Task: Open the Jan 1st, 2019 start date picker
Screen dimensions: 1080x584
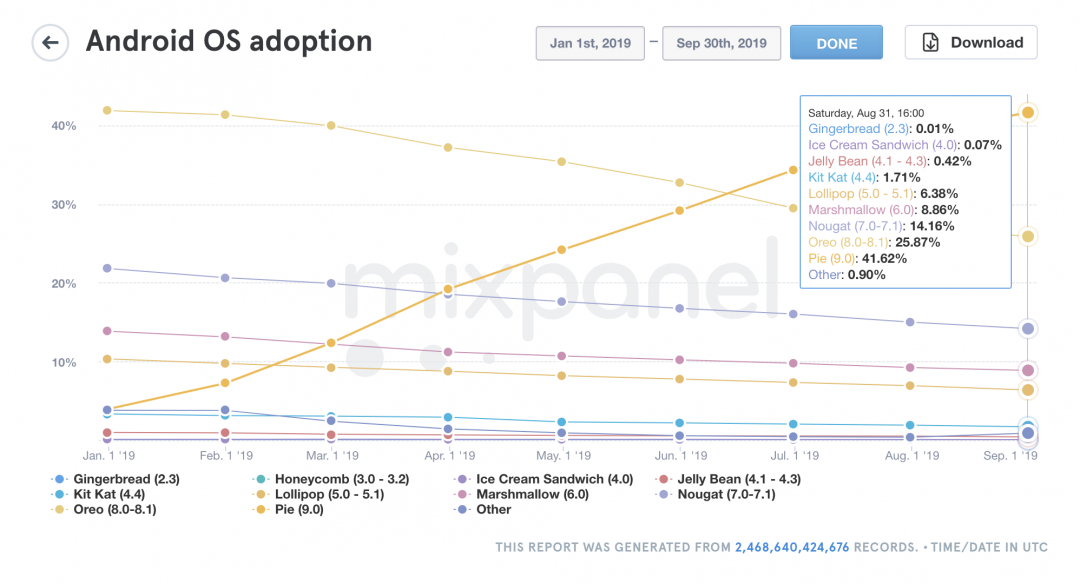Action: coord(591,43)
